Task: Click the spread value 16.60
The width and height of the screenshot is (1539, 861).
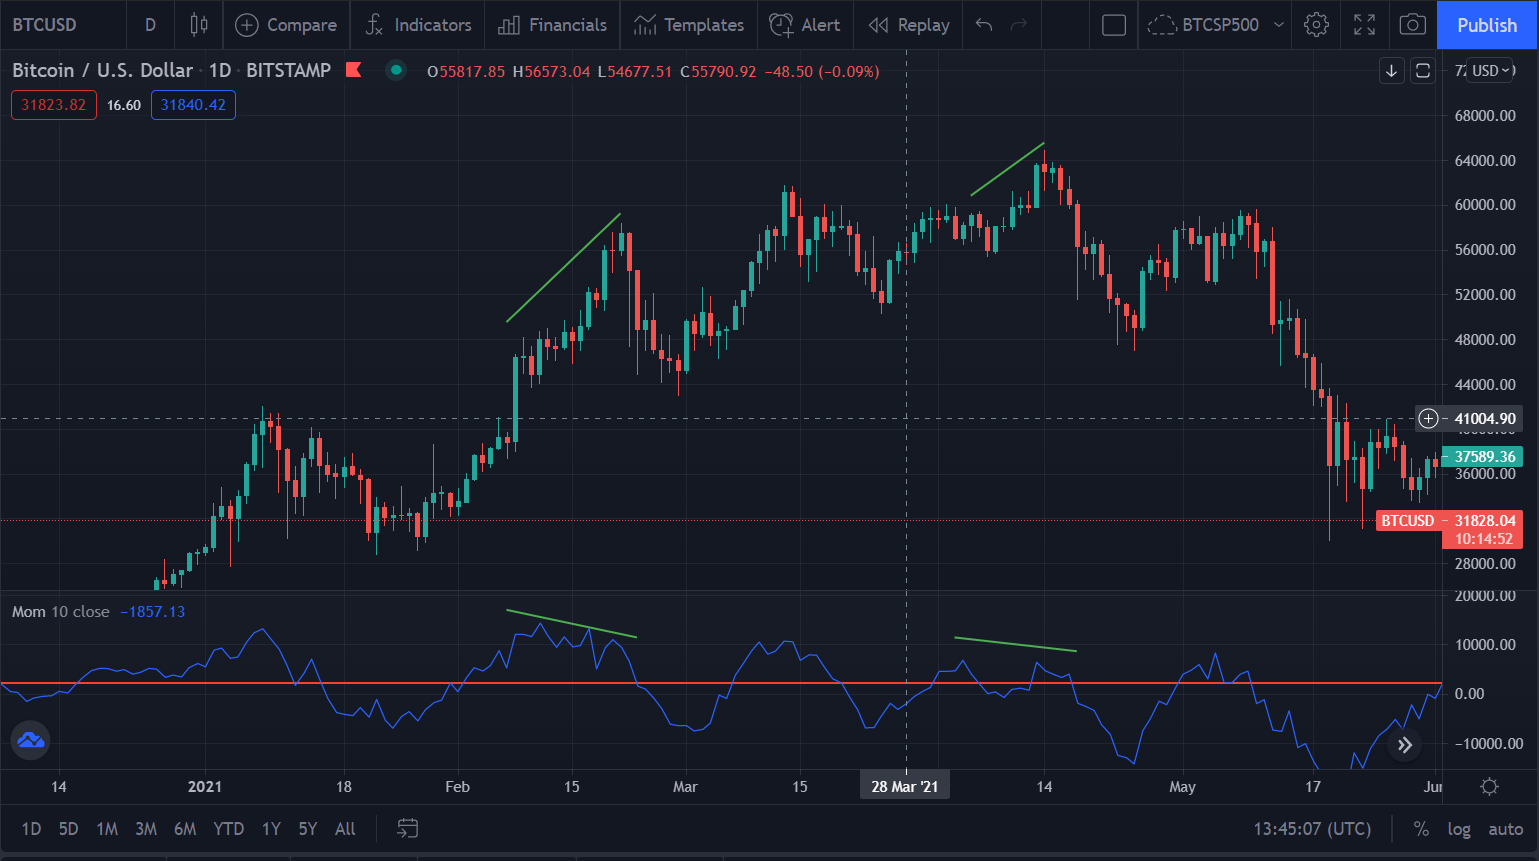Action: (x=124, y=105)
